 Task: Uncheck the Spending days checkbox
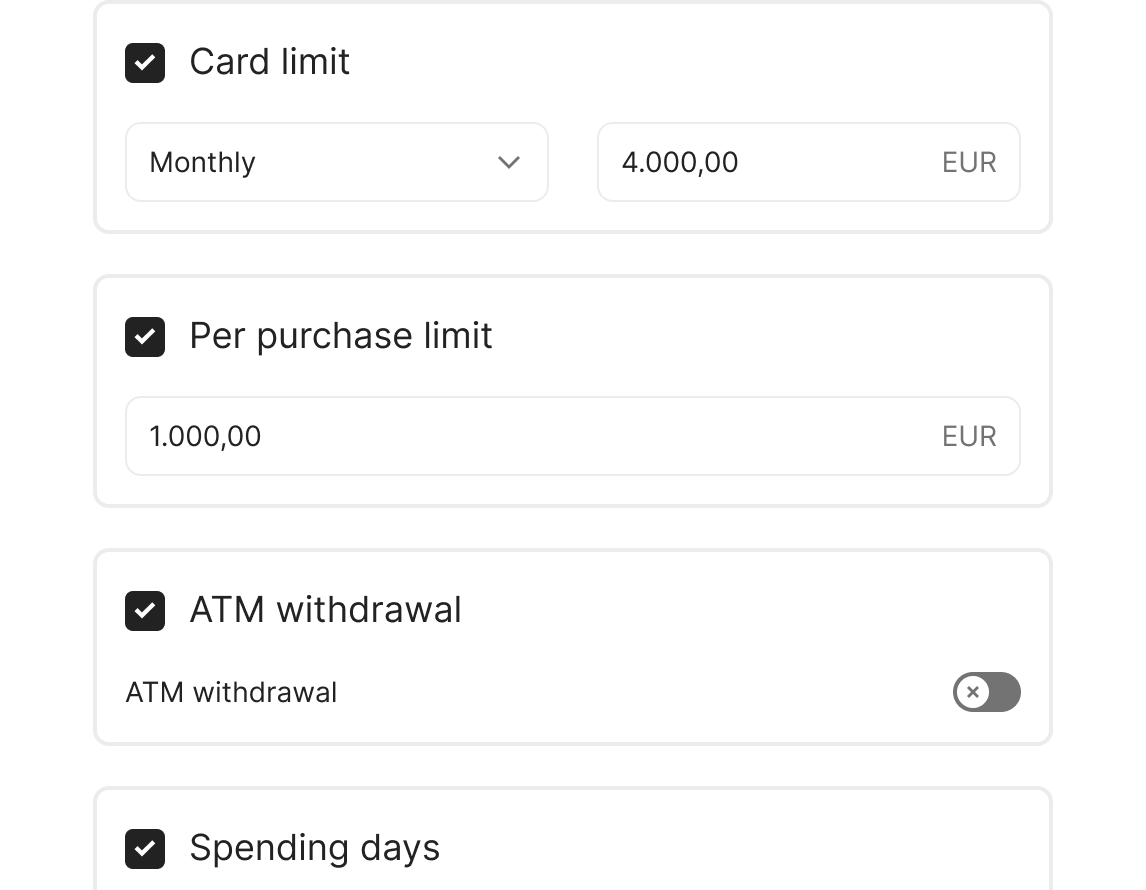[145, 849]
